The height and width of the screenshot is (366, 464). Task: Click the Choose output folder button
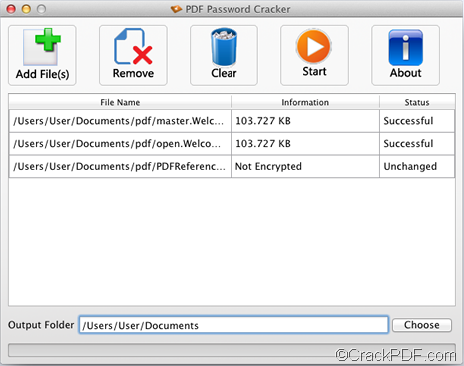[422, 325]
